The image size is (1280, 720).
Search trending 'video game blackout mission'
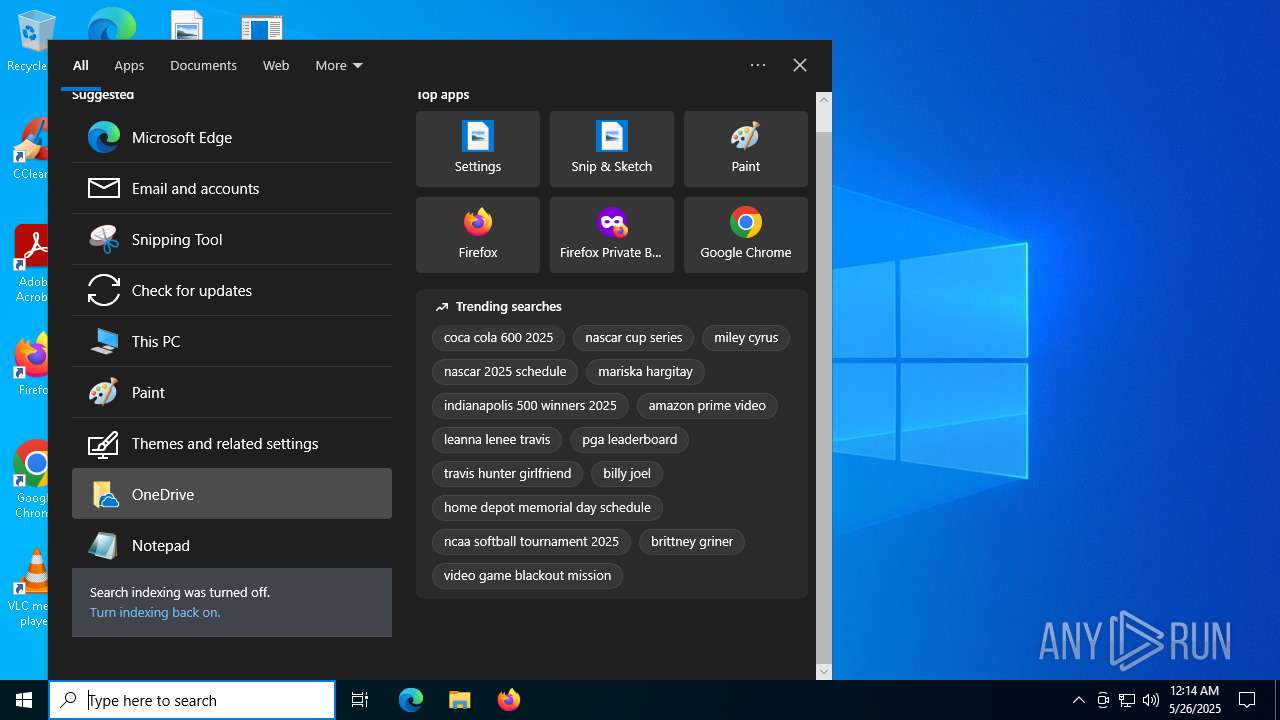pyautogui.click(x=527, y=576)
